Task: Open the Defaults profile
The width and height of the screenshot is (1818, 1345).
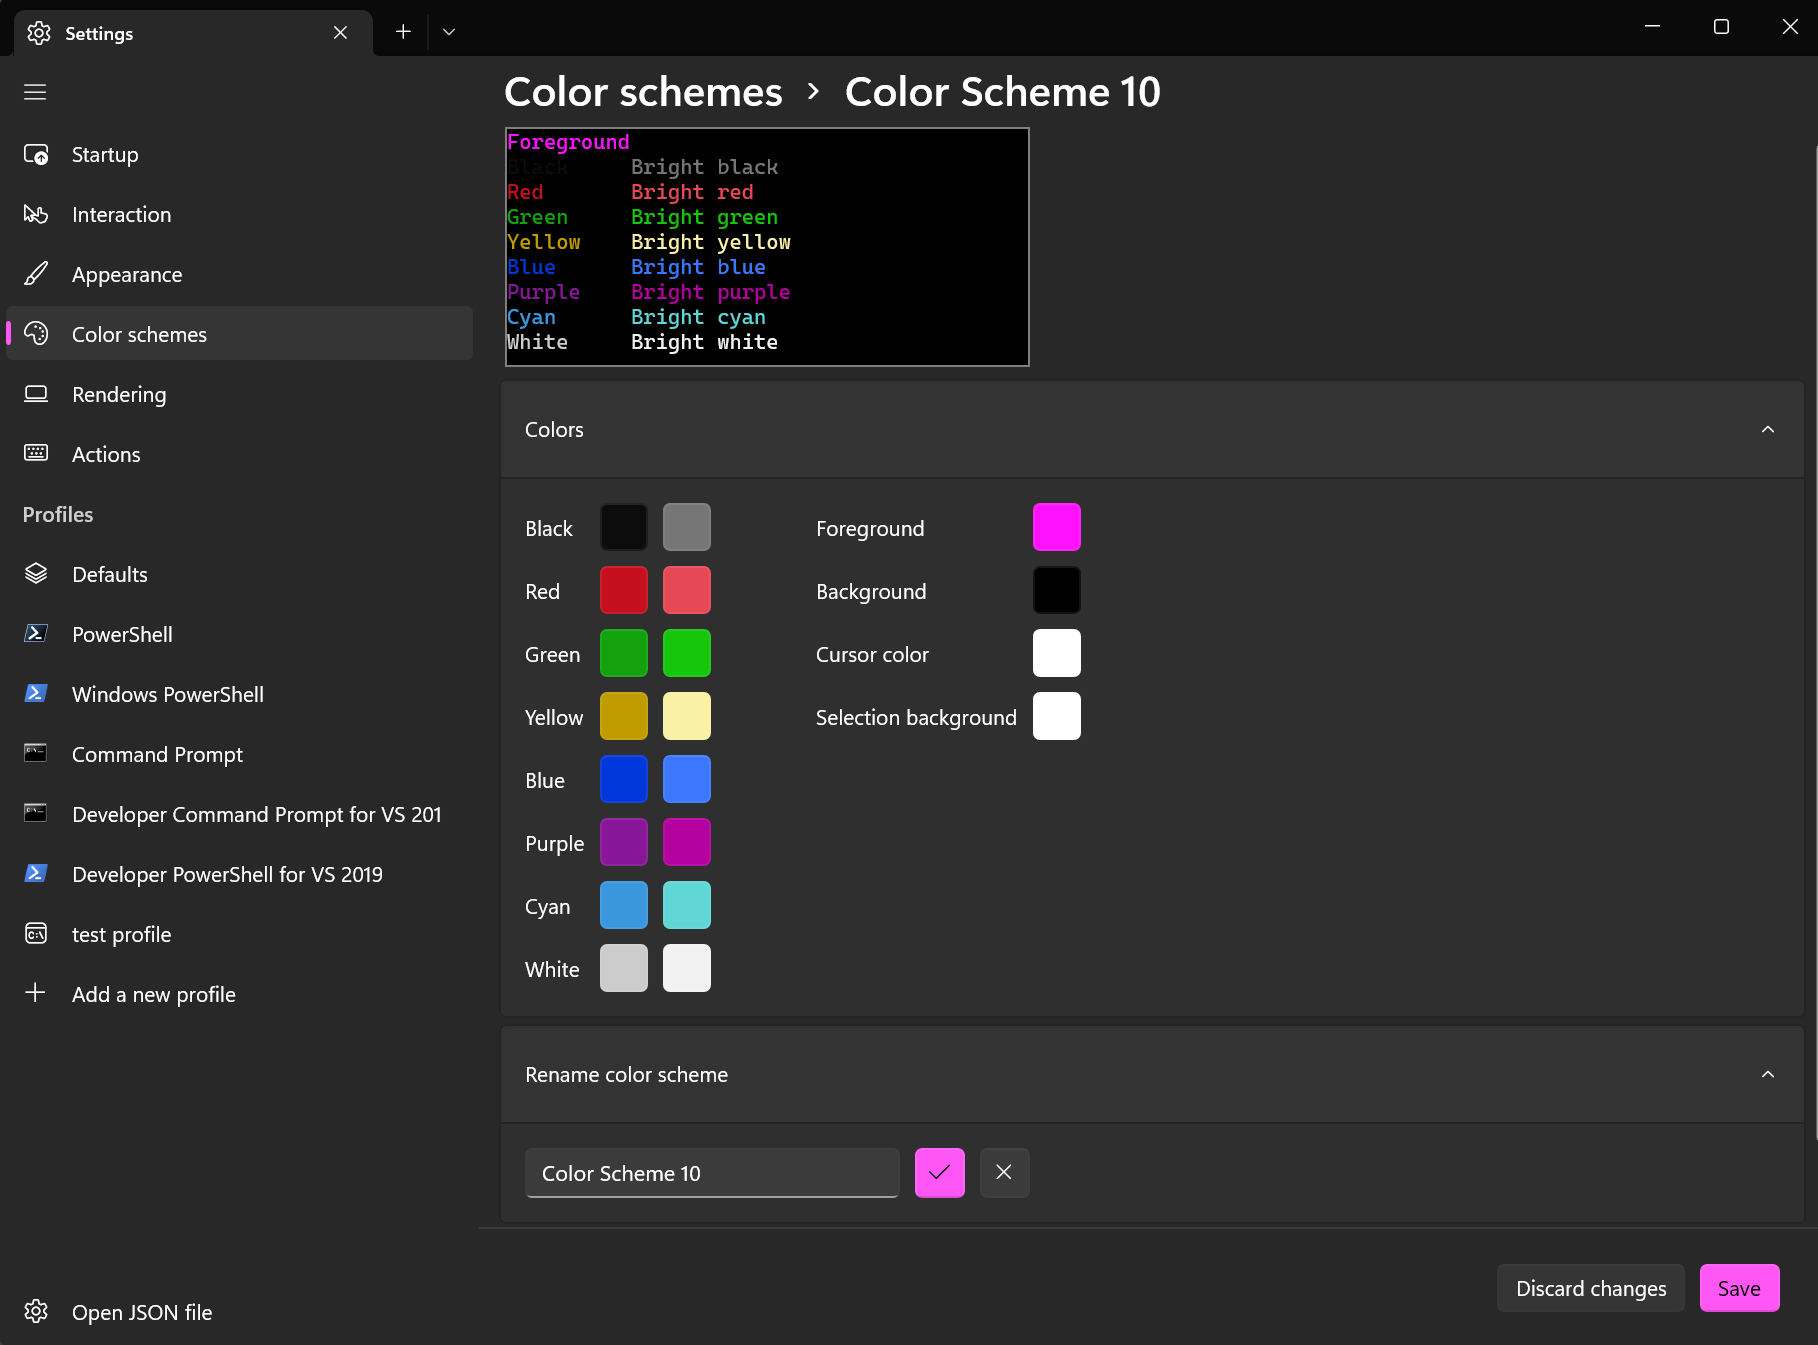Action: [239, 575]
